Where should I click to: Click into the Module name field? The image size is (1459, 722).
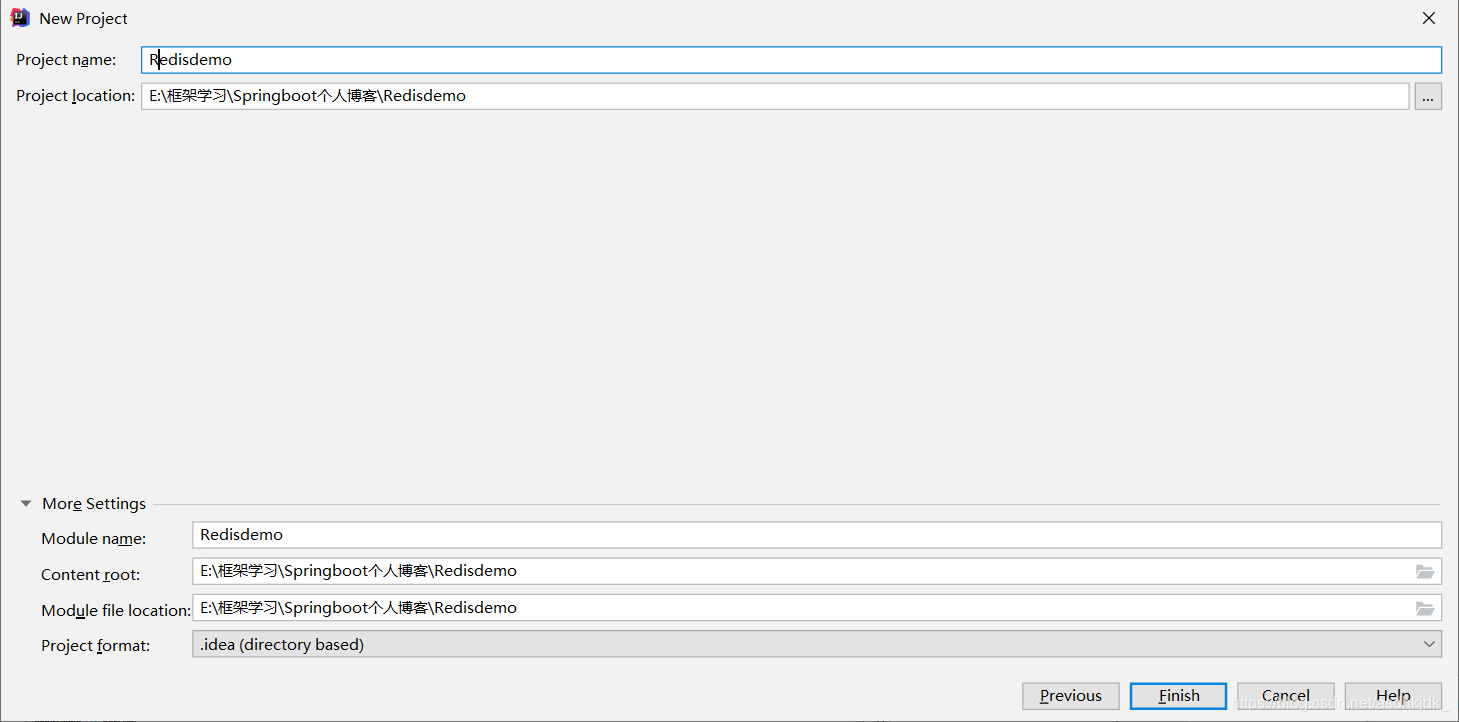817,535
